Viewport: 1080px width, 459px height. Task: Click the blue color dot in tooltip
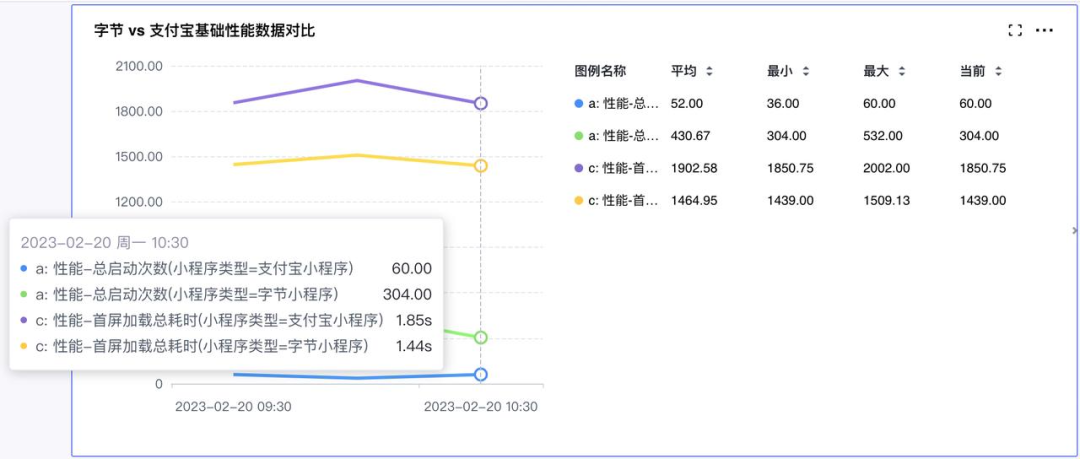(x=24, y=269)
